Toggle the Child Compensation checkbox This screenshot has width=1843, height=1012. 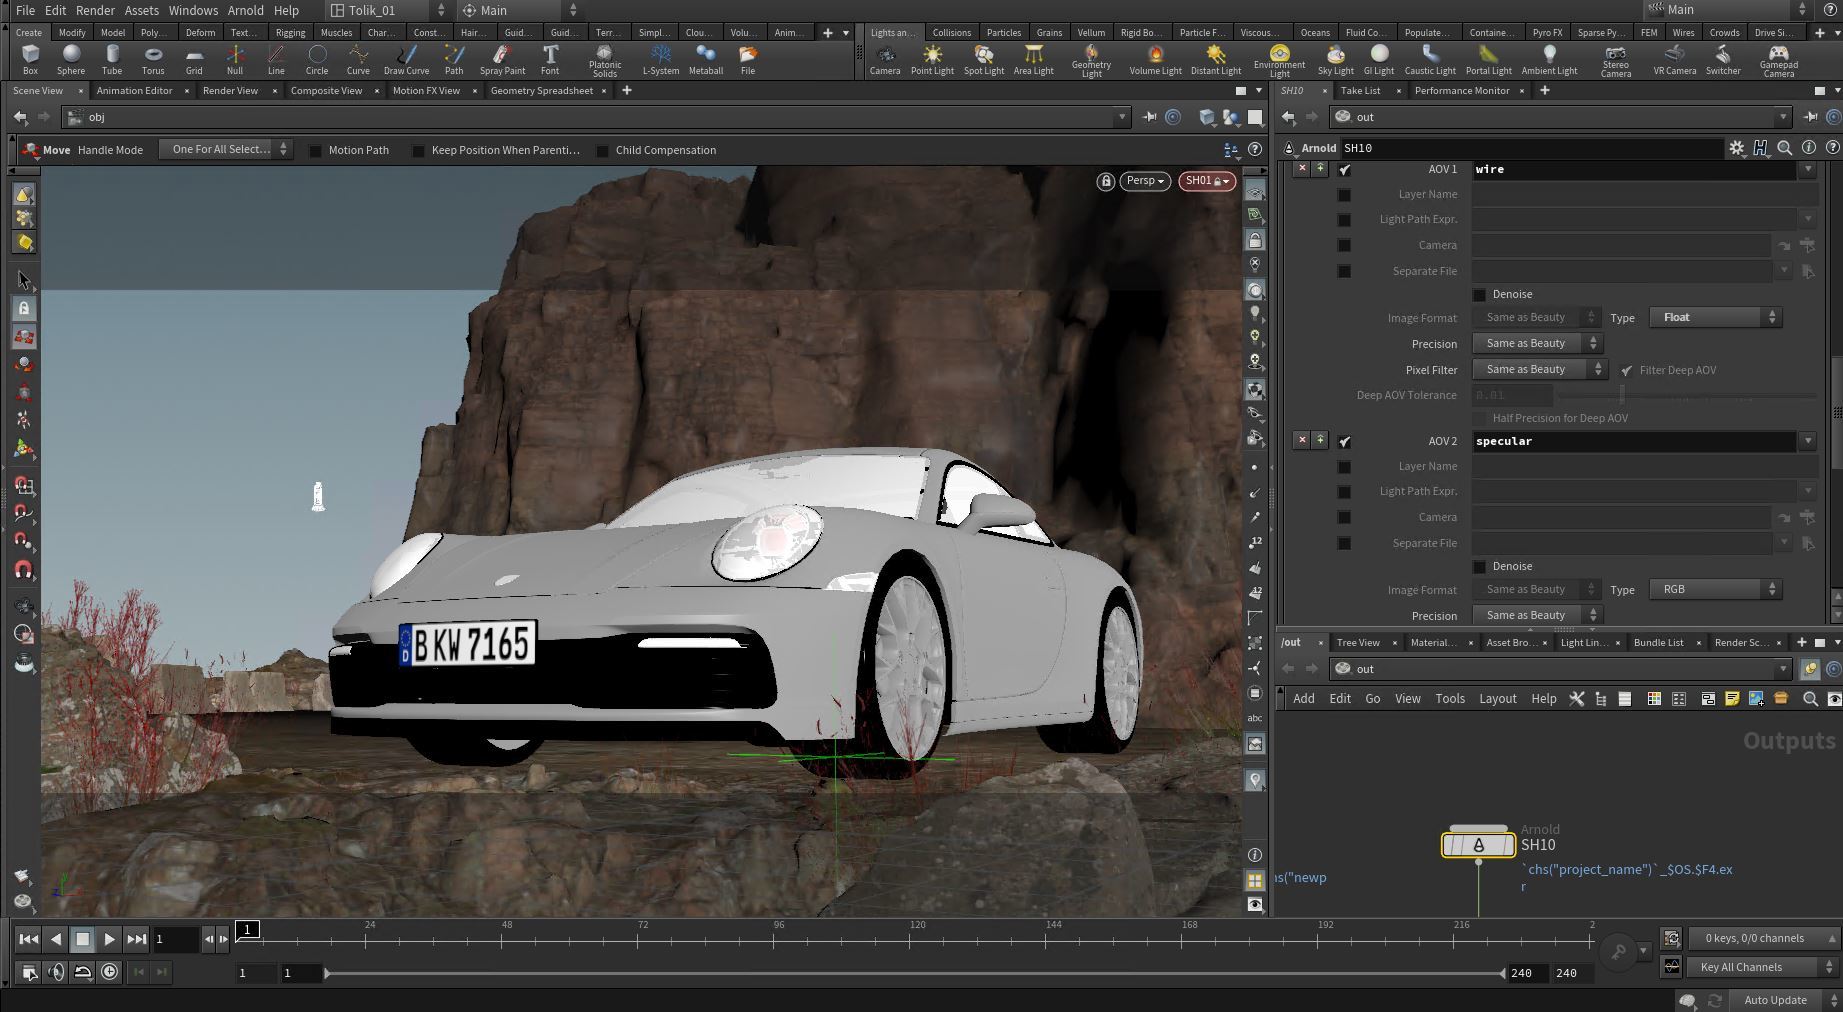[x=603, y=151]
